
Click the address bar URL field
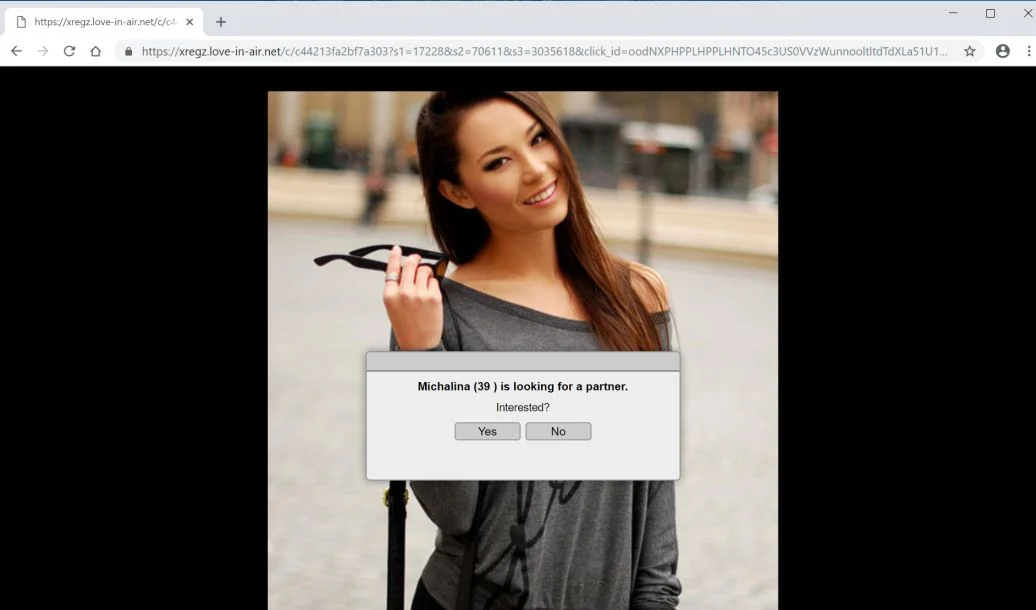[545, 51]
